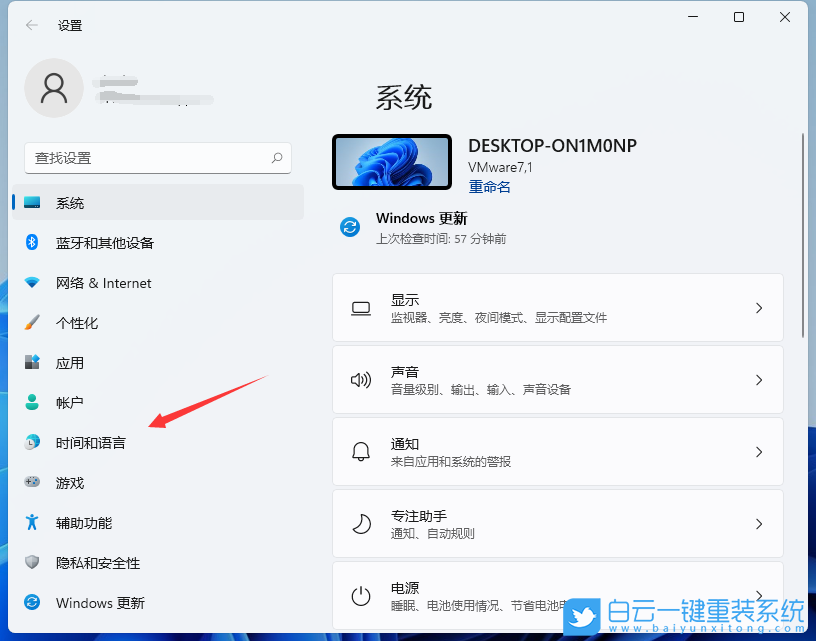Expand the 声音 row chevron
Viewport: 816px width, 641px height.
point(758,380)
